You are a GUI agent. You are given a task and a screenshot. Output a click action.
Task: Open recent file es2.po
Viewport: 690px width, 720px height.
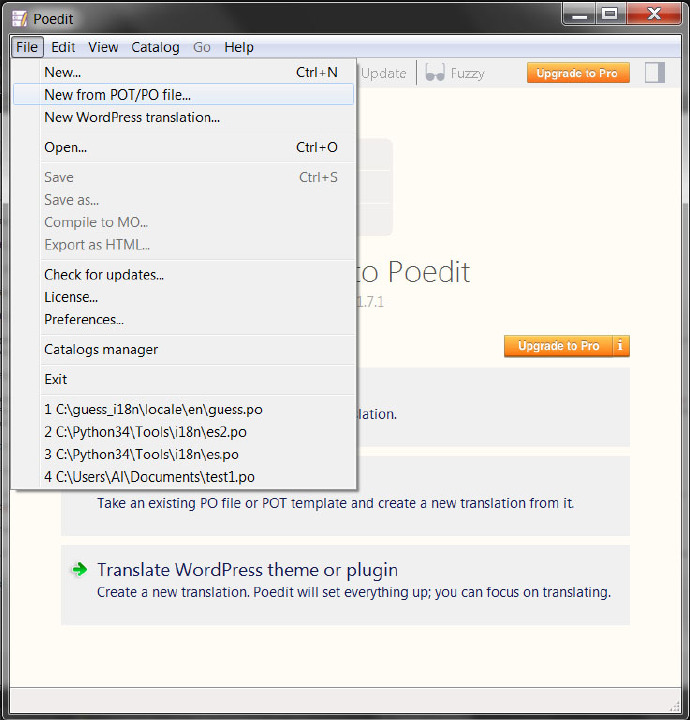(184, 432)
